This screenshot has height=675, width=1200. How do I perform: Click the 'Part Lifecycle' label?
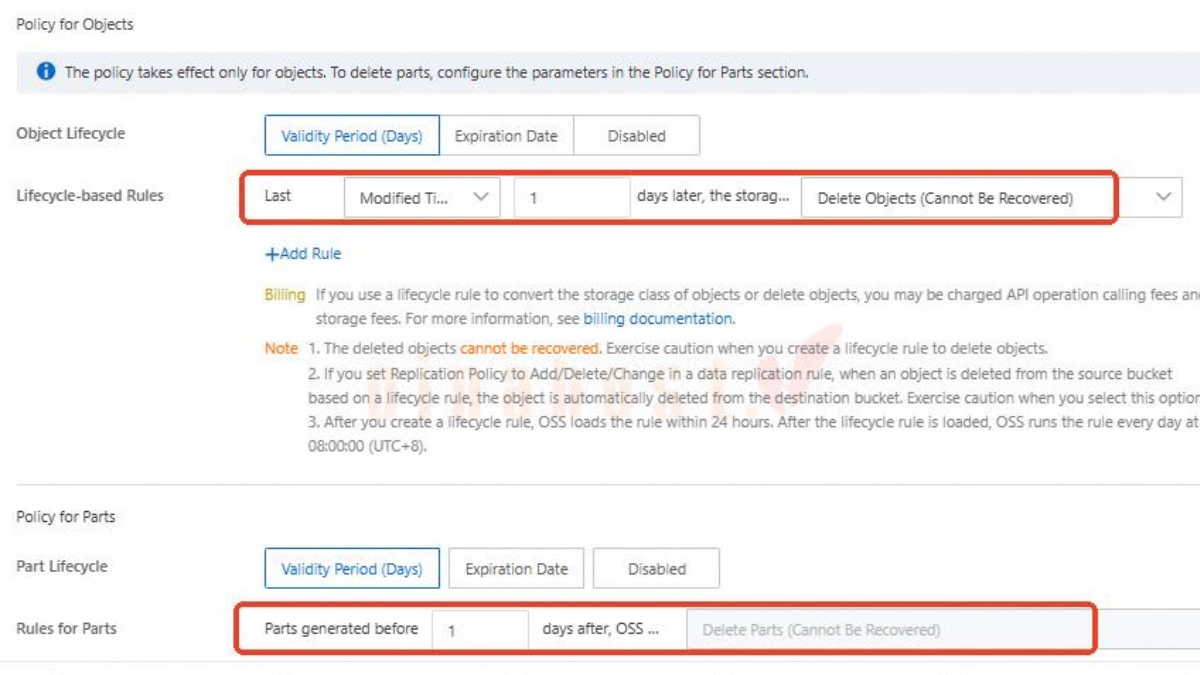pos(62,566)
